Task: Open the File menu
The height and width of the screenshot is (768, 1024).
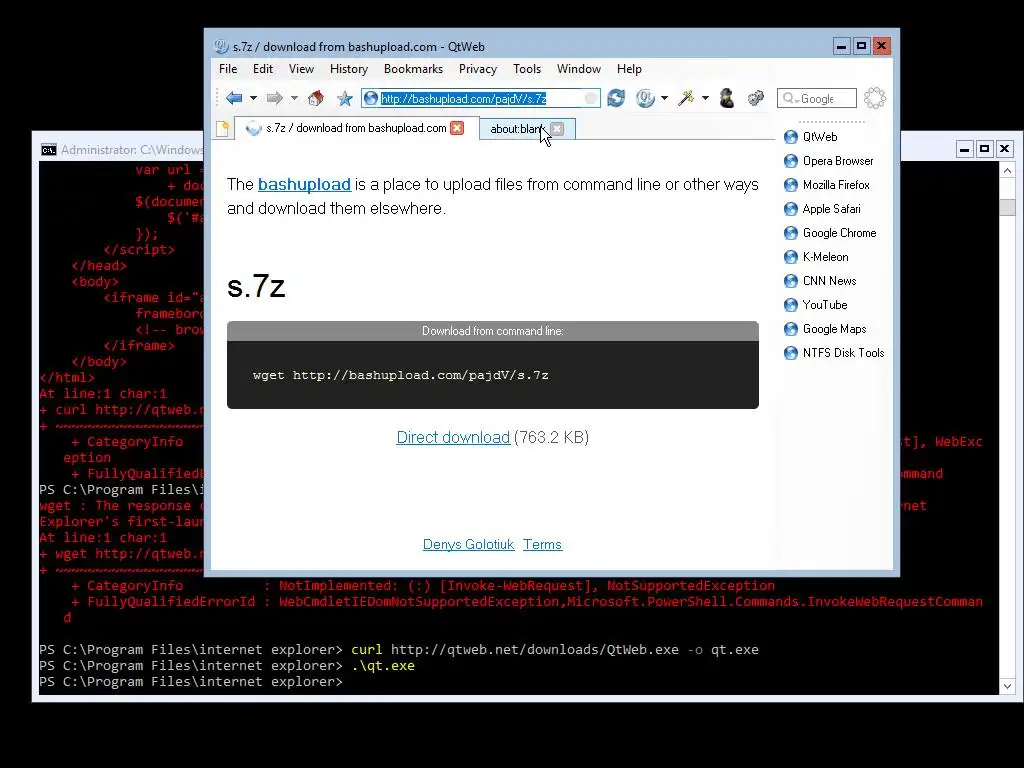Action: pyautogui.click(x=228, y=69)
